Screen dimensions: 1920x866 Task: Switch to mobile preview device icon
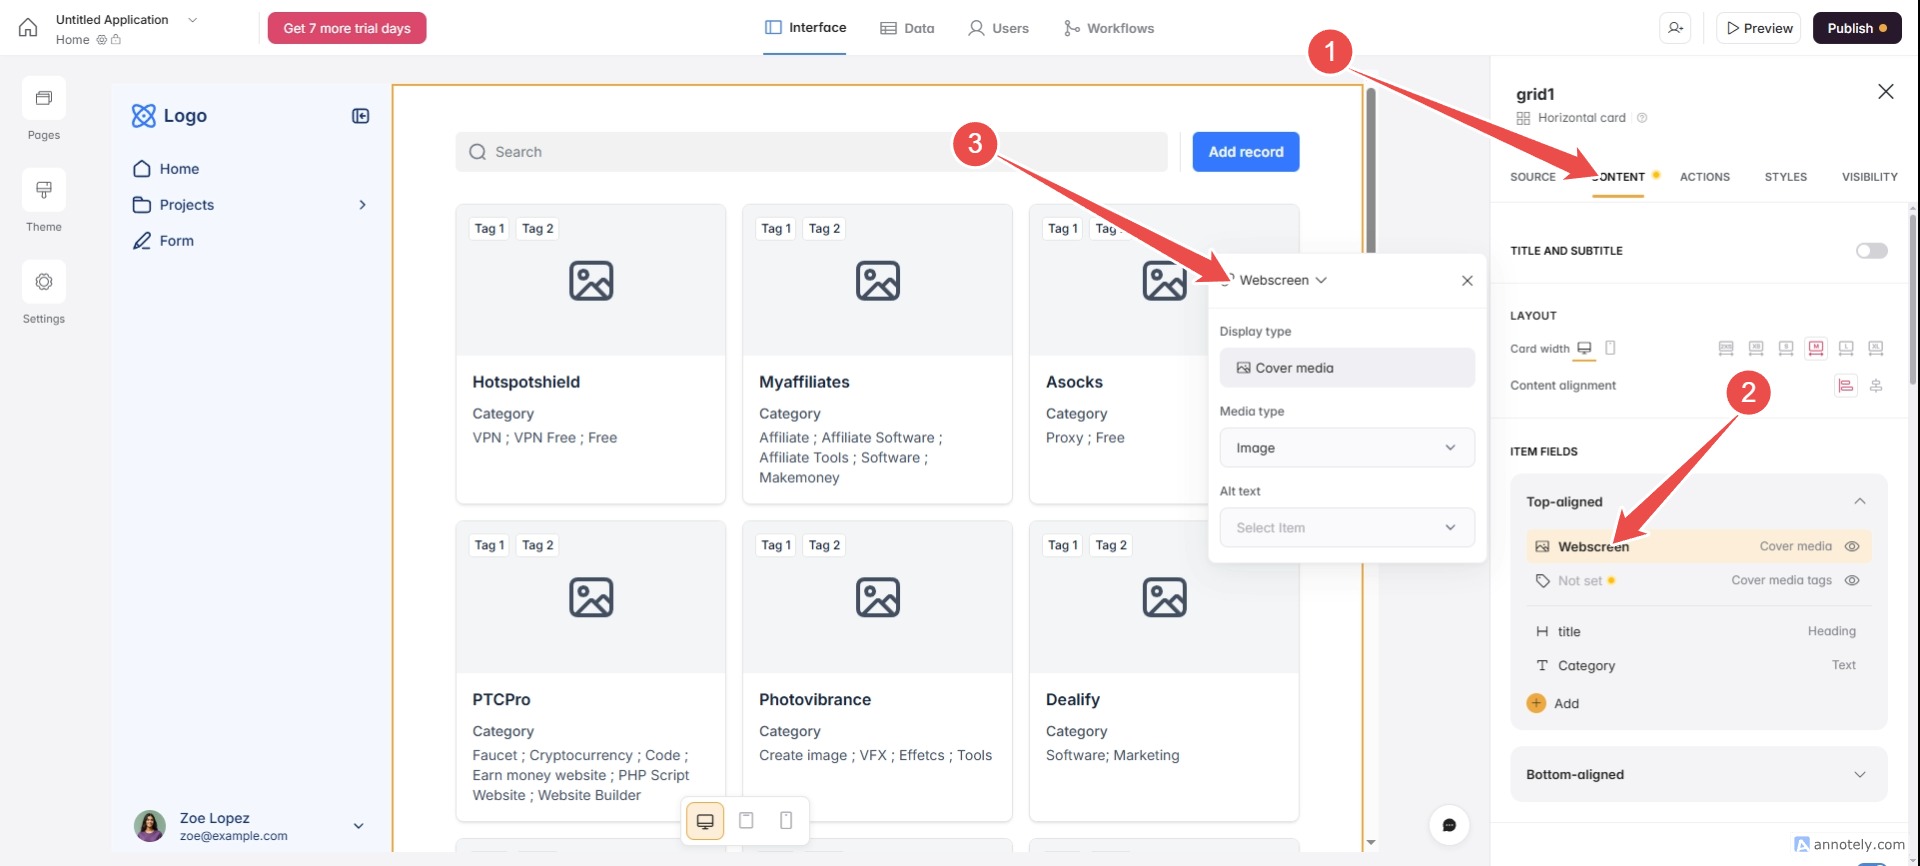[786, 821]
